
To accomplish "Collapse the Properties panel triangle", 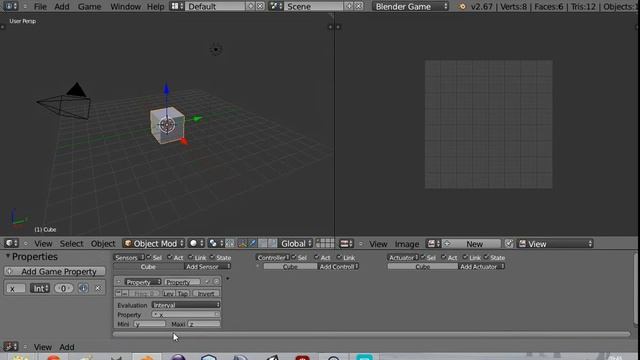I will pyautogui.click(x=7, y=256).
